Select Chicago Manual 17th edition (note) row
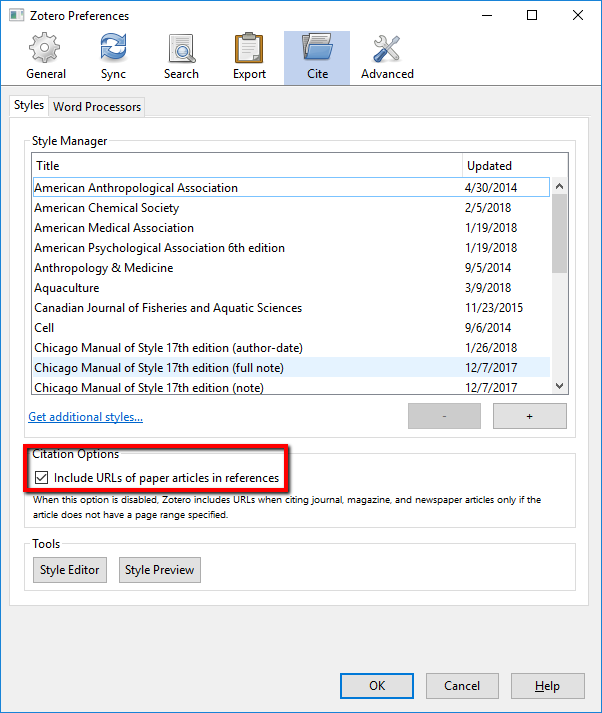Screen dimensions: 602x713 point(291,387)
